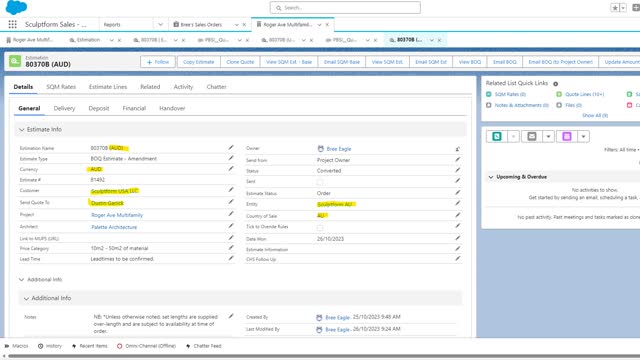Open Roger Ave Multifamily project link

(117, 215)
